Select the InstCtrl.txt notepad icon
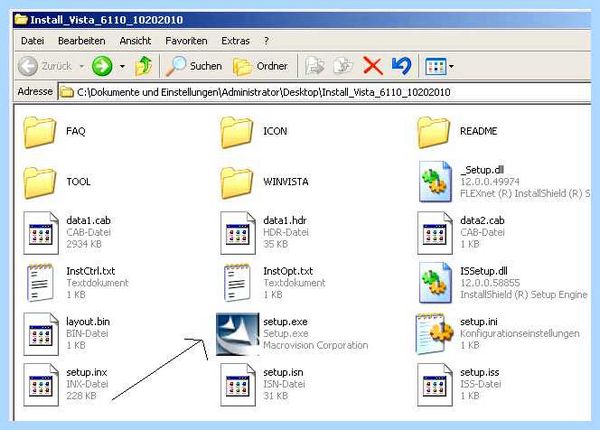600x430 pixels. 40,283
